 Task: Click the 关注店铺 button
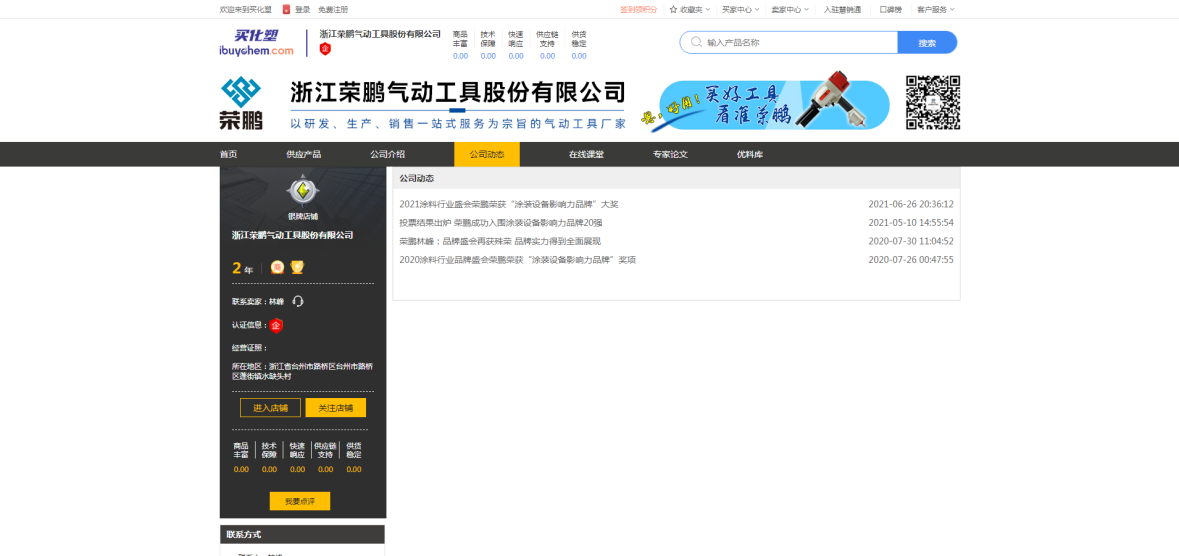point(335,408)
